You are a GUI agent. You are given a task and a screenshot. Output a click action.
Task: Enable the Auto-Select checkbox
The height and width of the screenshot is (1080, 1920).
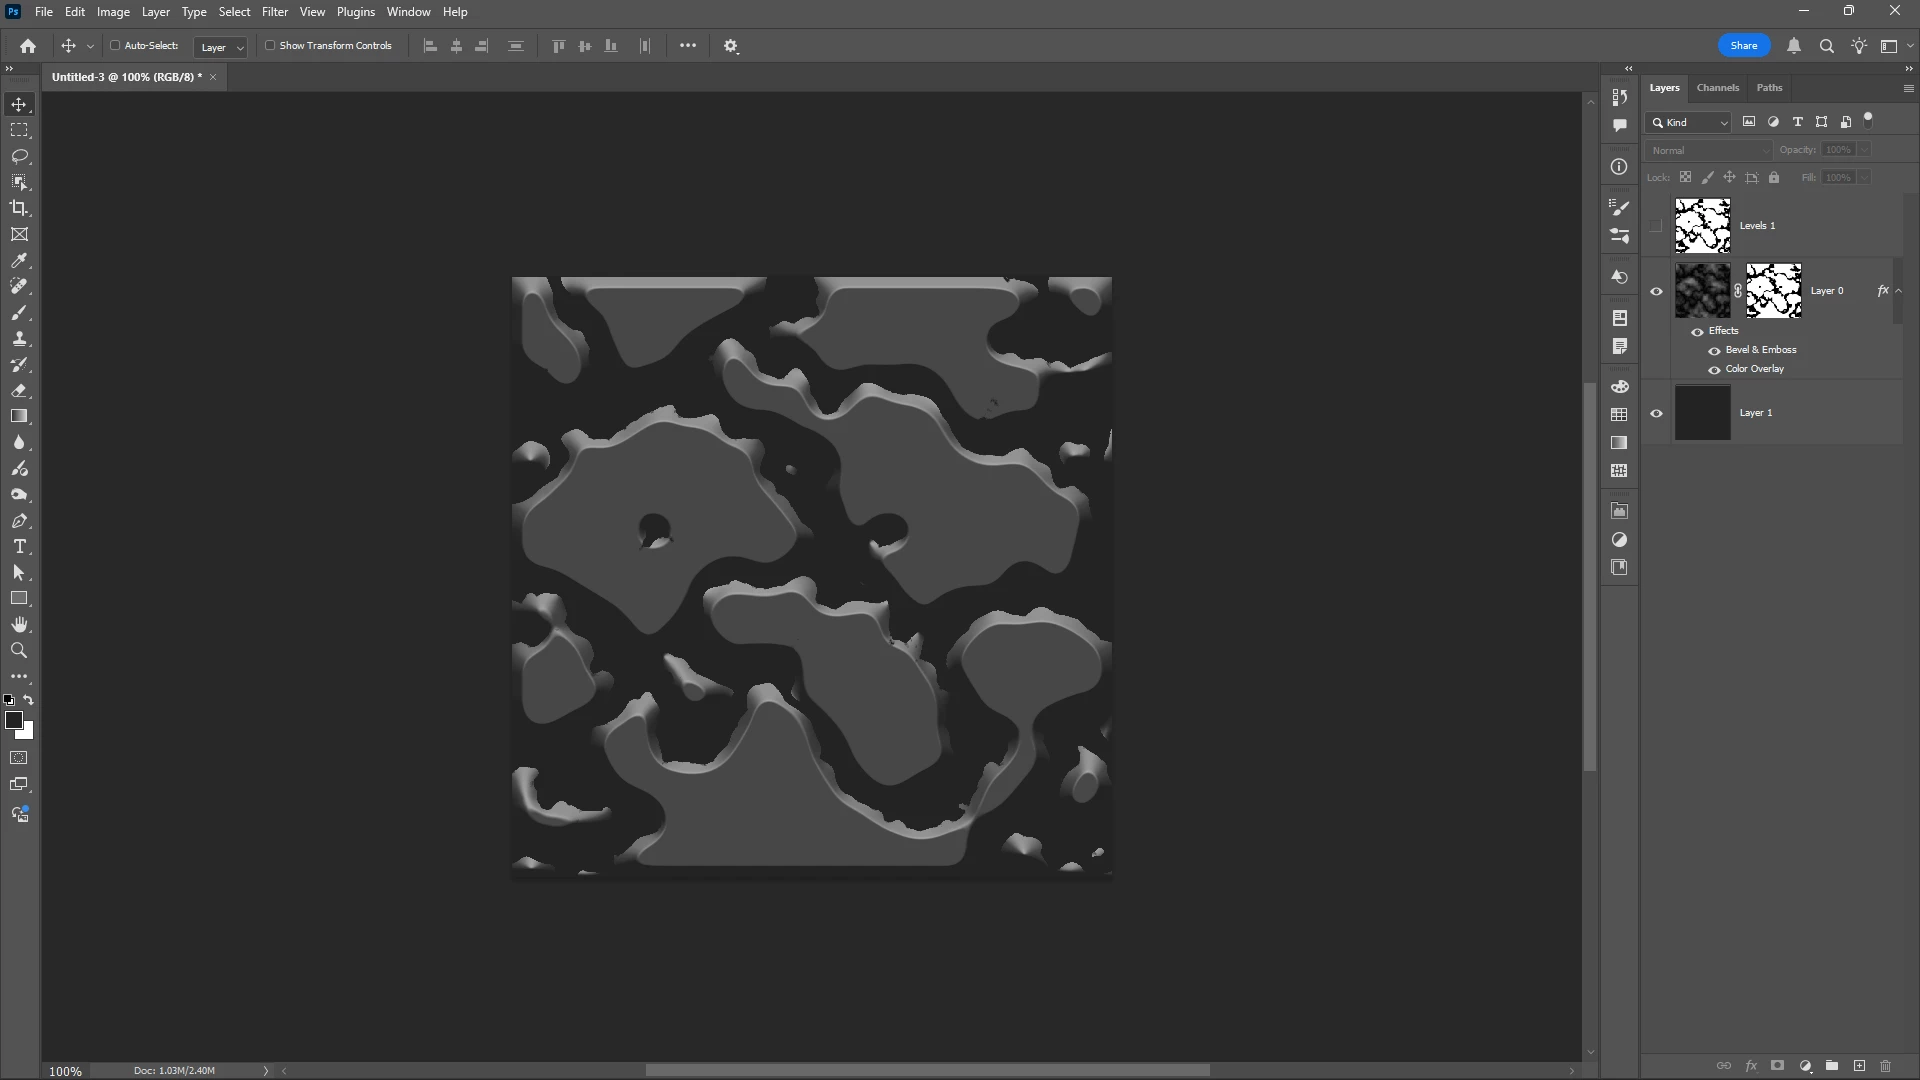[115, 46]
